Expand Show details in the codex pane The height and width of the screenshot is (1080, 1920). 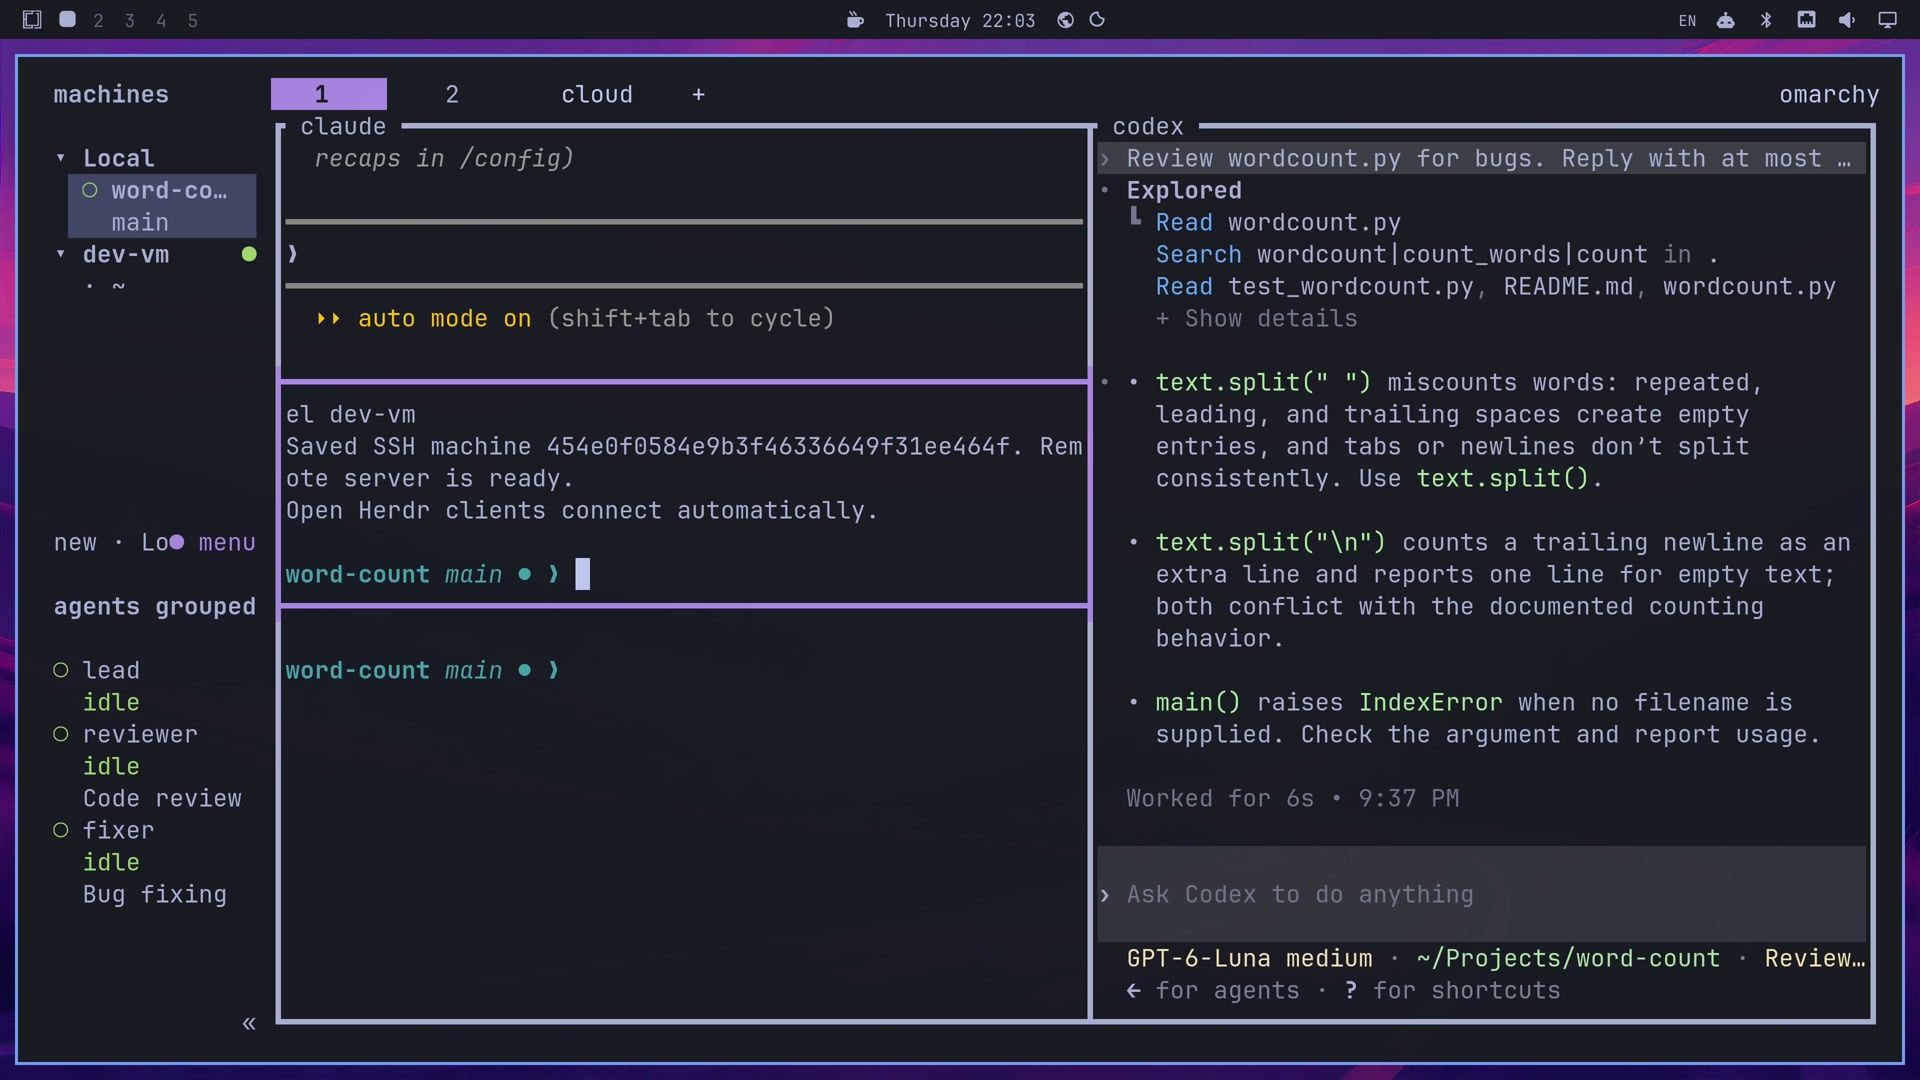[x=1257, y=318]
